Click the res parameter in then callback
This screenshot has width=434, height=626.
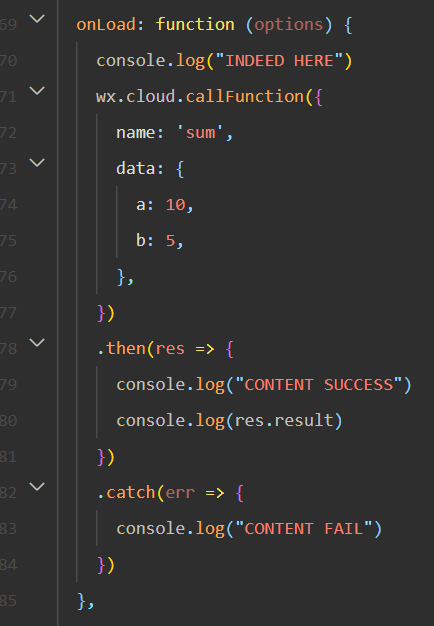[x=170, y=349]
